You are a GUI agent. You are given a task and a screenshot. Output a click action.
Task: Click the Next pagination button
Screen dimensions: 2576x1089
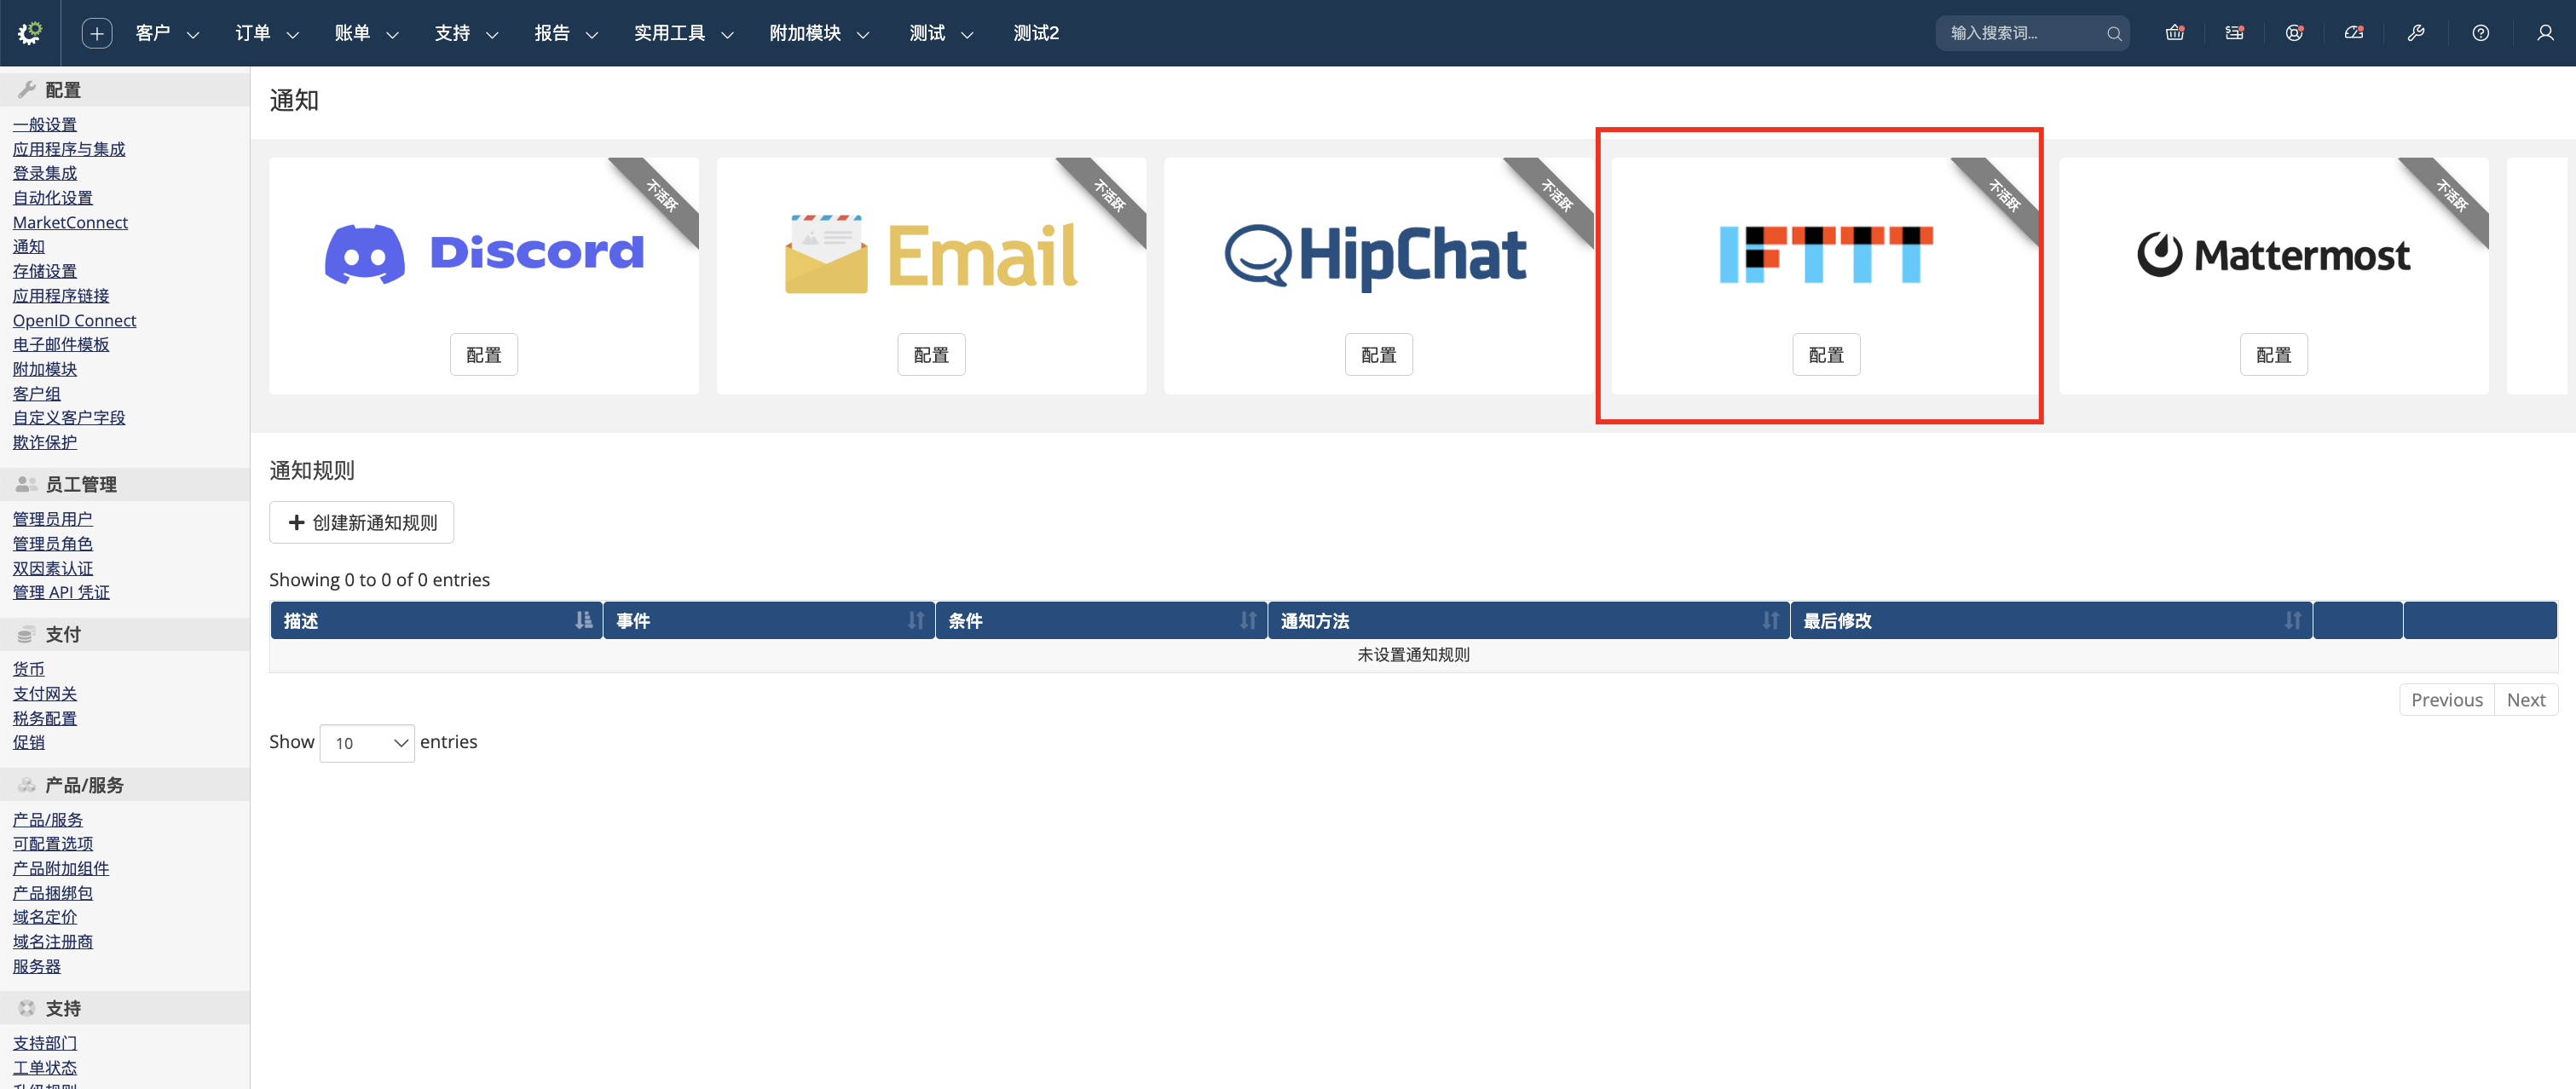2525,700
